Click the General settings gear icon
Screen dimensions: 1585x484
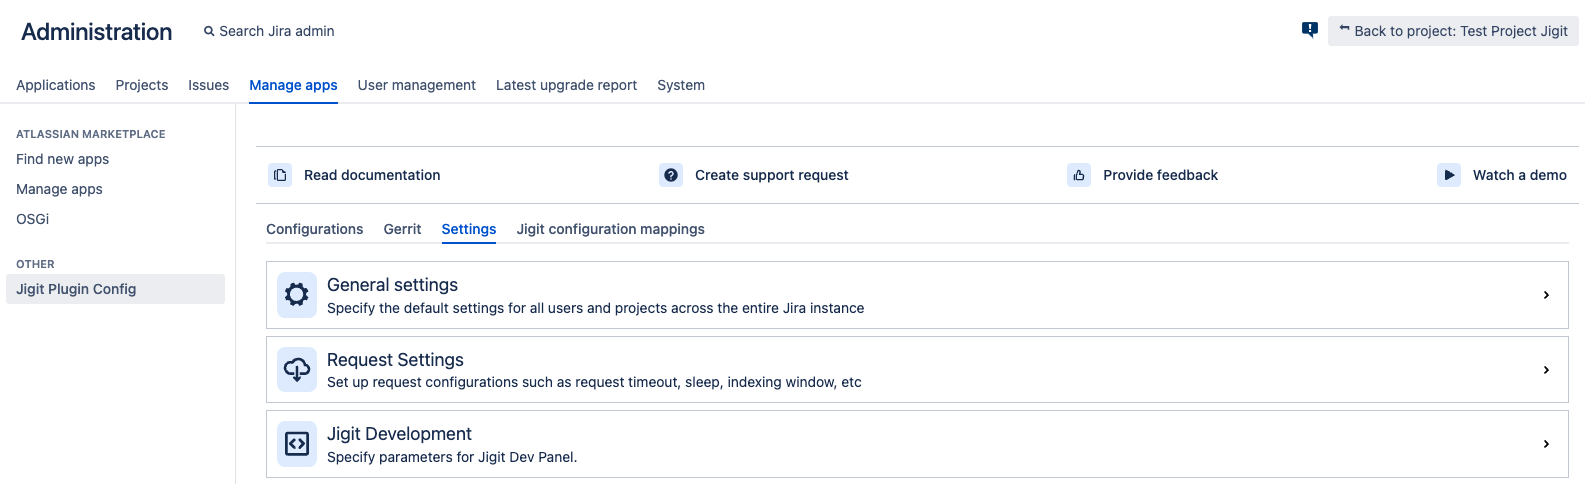point(297,295)
